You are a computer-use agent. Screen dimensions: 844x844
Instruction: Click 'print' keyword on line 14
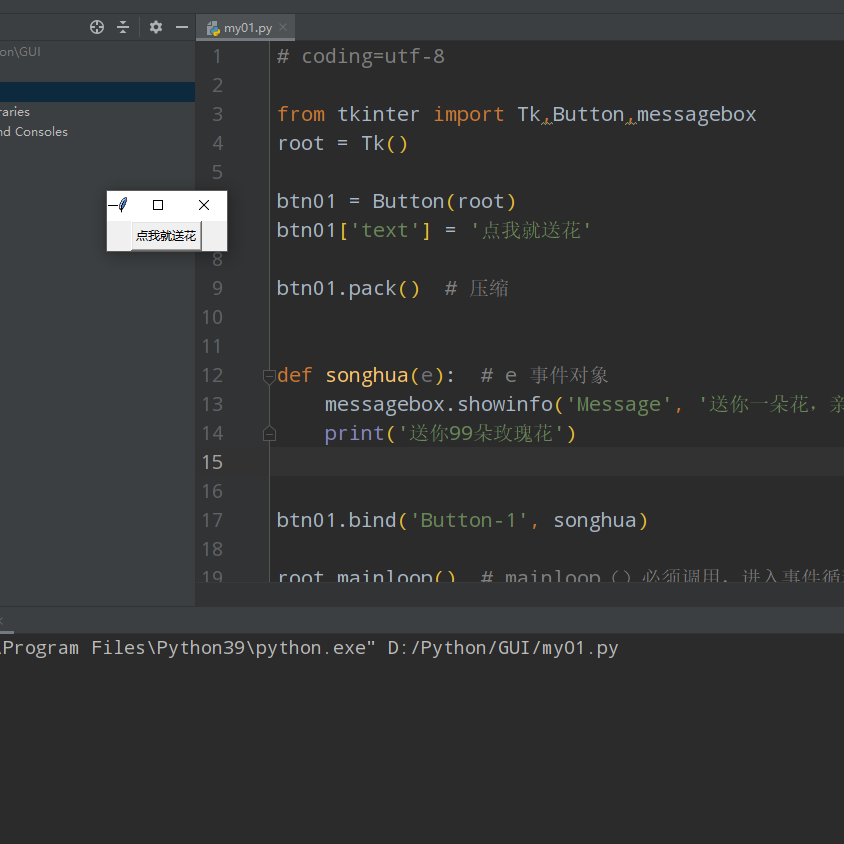coord(354,433)
